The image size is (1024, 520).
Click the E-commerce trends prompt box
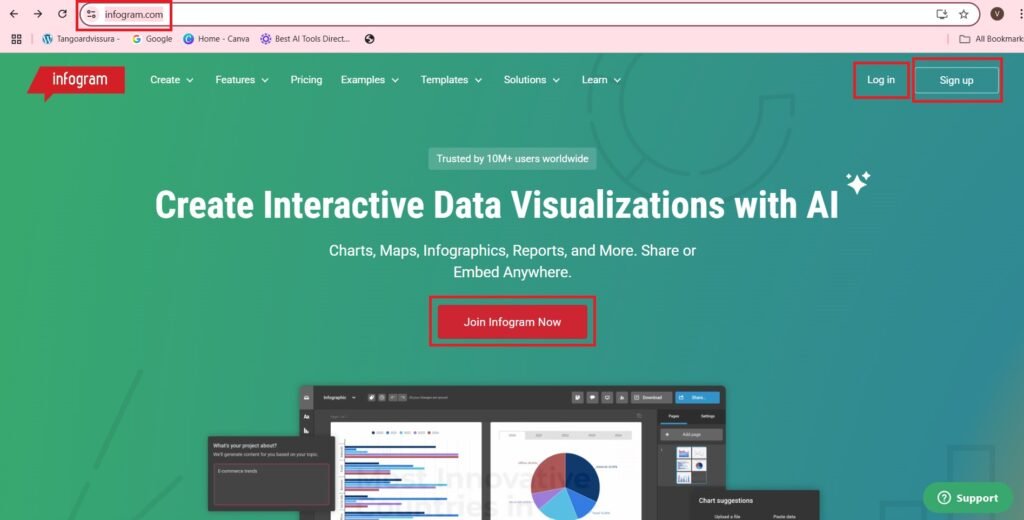pos(271,484)
